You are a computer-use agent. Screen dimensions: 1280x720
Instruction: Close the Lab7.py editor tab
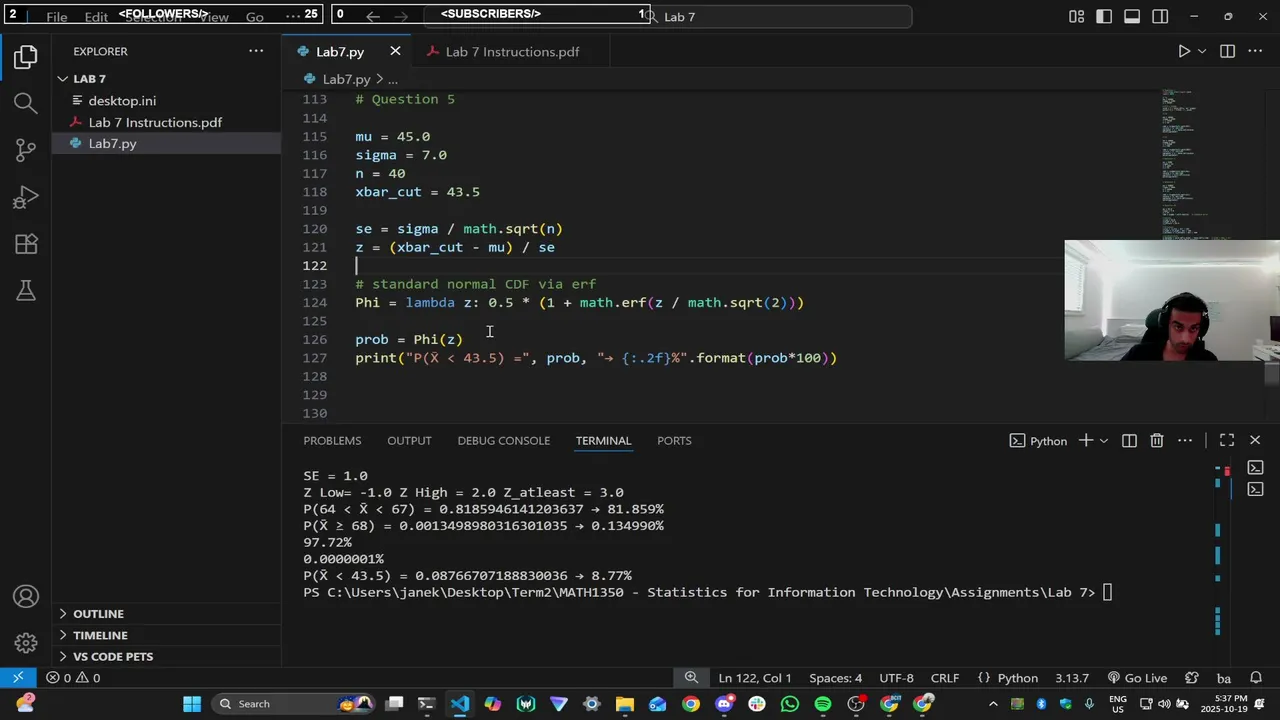395,51
